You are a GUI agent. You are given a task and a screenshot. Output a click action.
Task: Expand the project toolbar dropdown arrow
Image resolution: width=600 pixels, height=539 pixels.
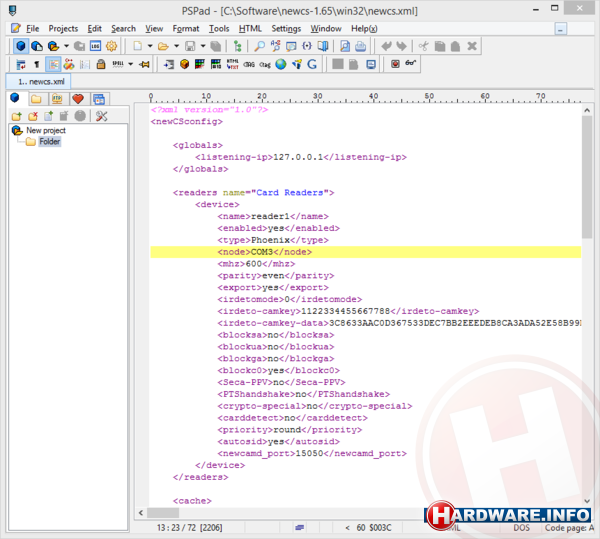coord(66,46)
